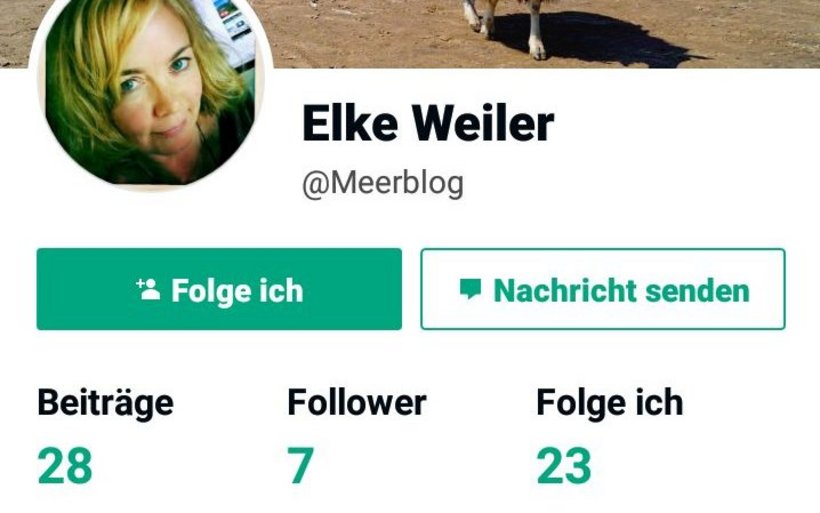Open the cover photo banner at the top

410,33
